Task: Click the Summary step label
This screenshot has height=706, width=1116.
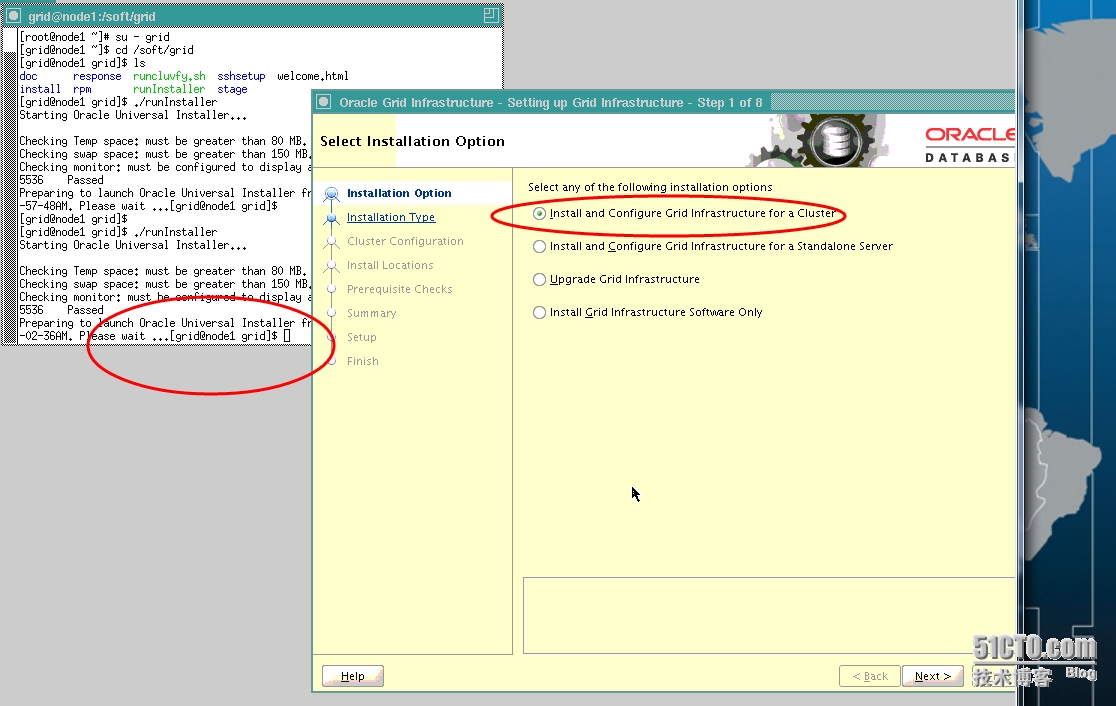Action: click(372, 313)
